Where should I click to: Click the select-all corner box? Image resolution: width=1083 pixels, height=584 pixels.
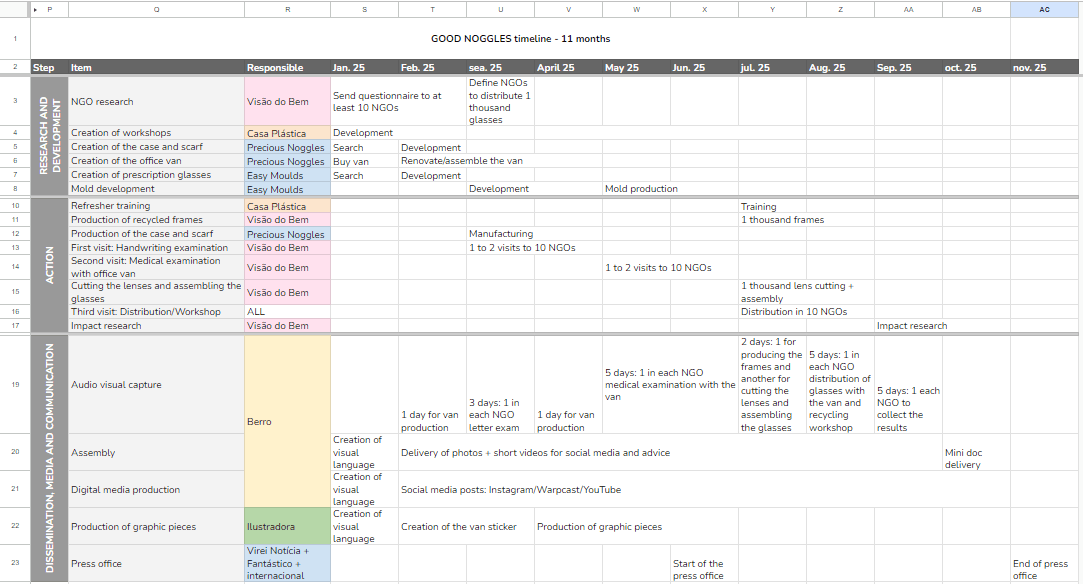tap(15, 9)
